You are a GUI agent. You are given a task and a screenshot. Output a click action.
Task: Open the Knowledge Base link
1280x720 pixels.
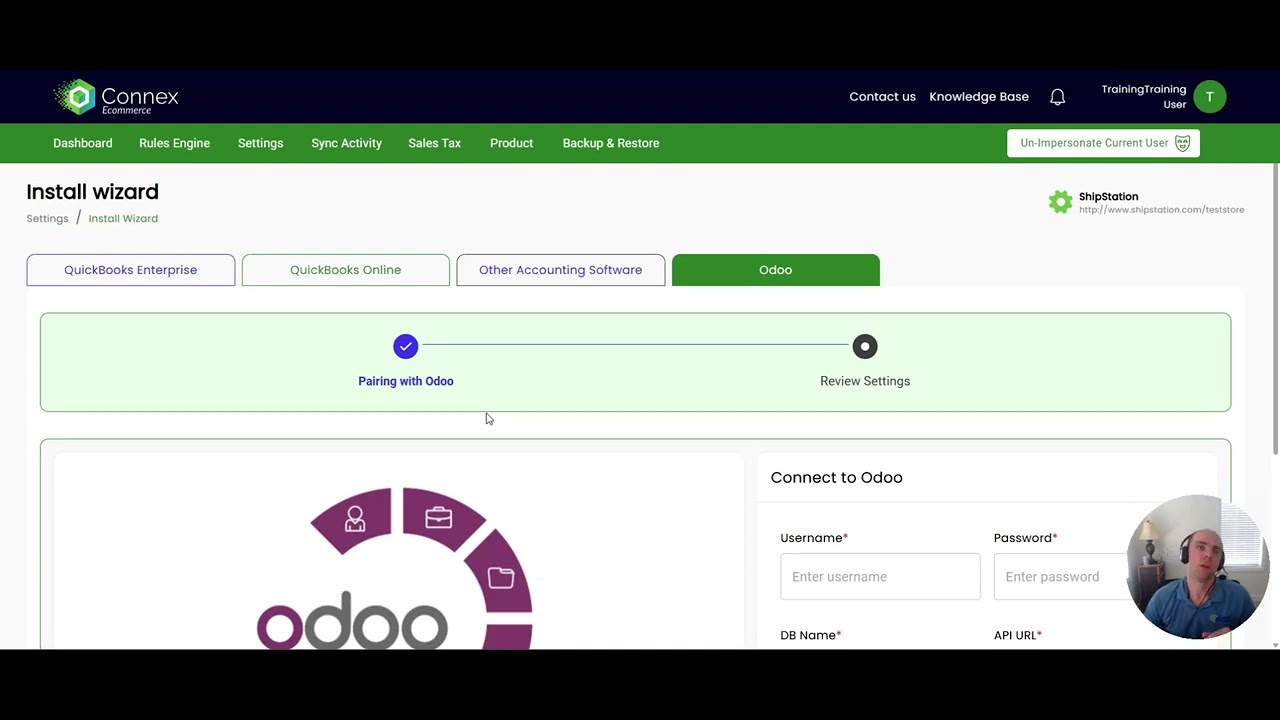tap(979, 97)
